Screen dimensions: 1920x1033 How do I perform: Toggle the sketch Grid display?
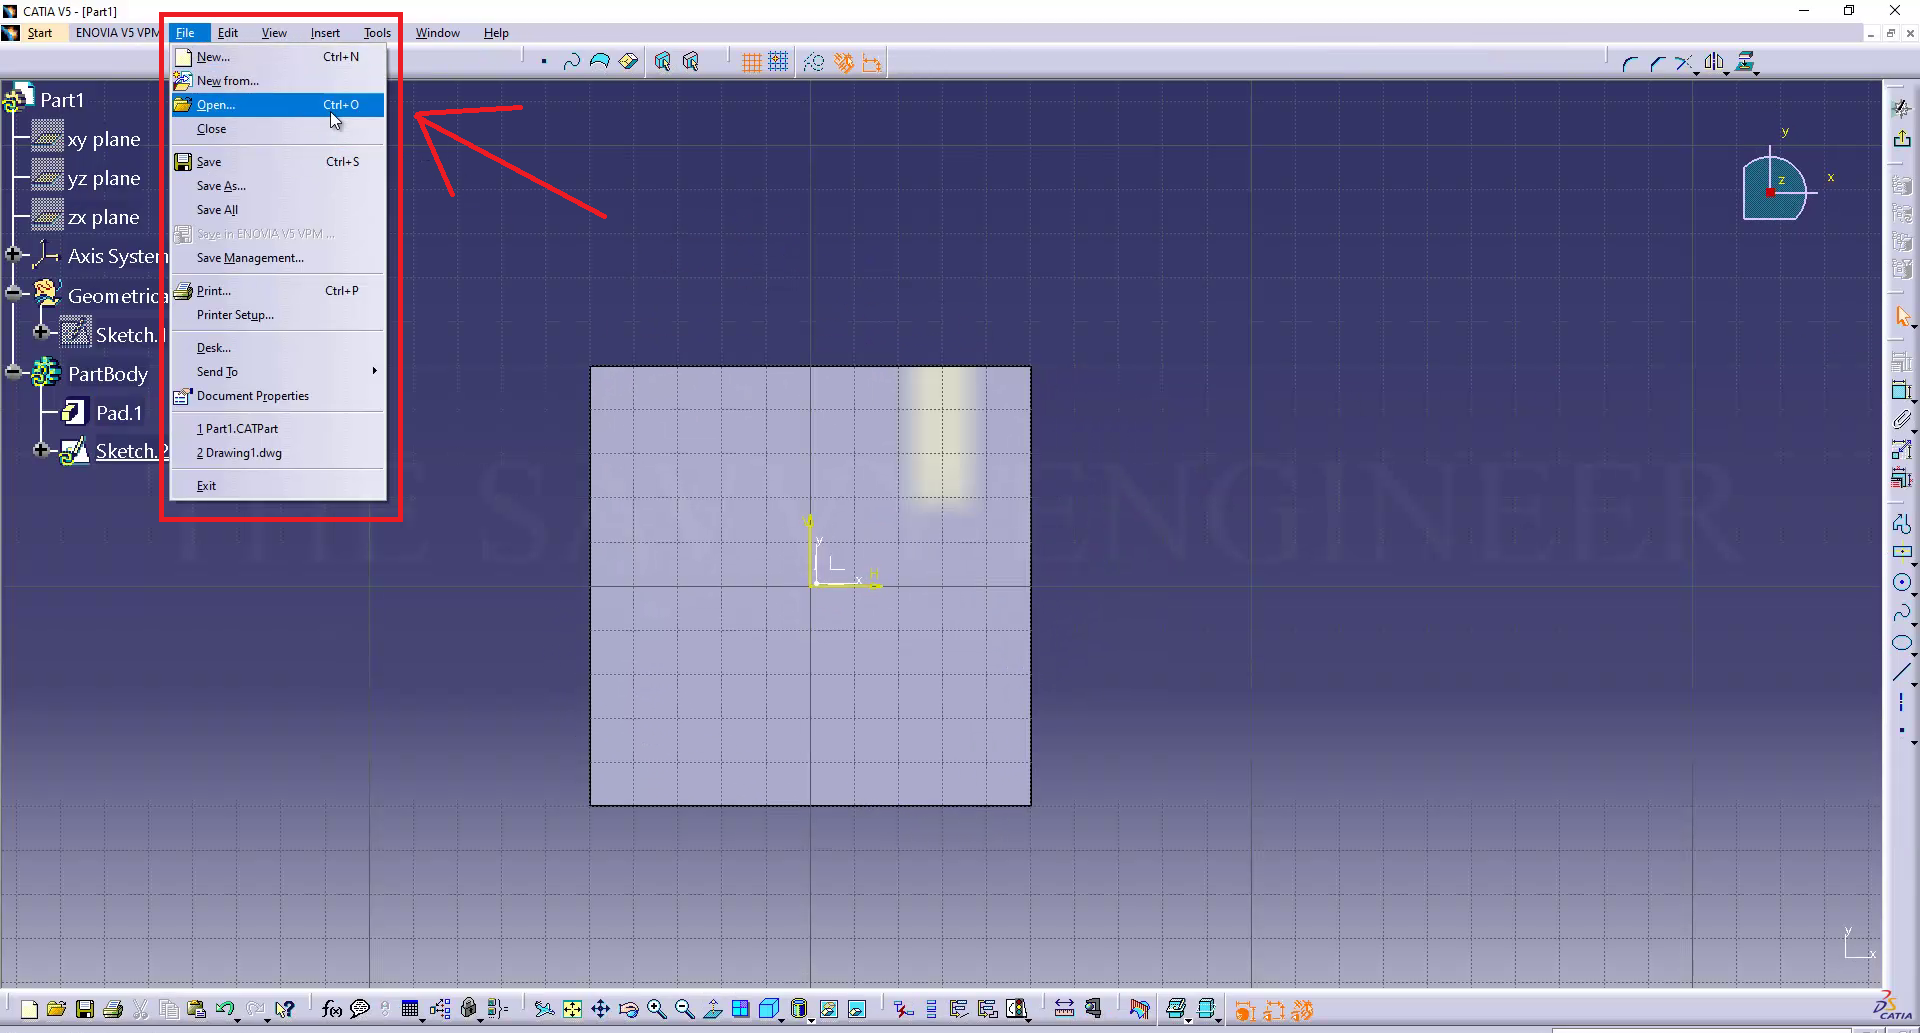[x=751, y=63]
